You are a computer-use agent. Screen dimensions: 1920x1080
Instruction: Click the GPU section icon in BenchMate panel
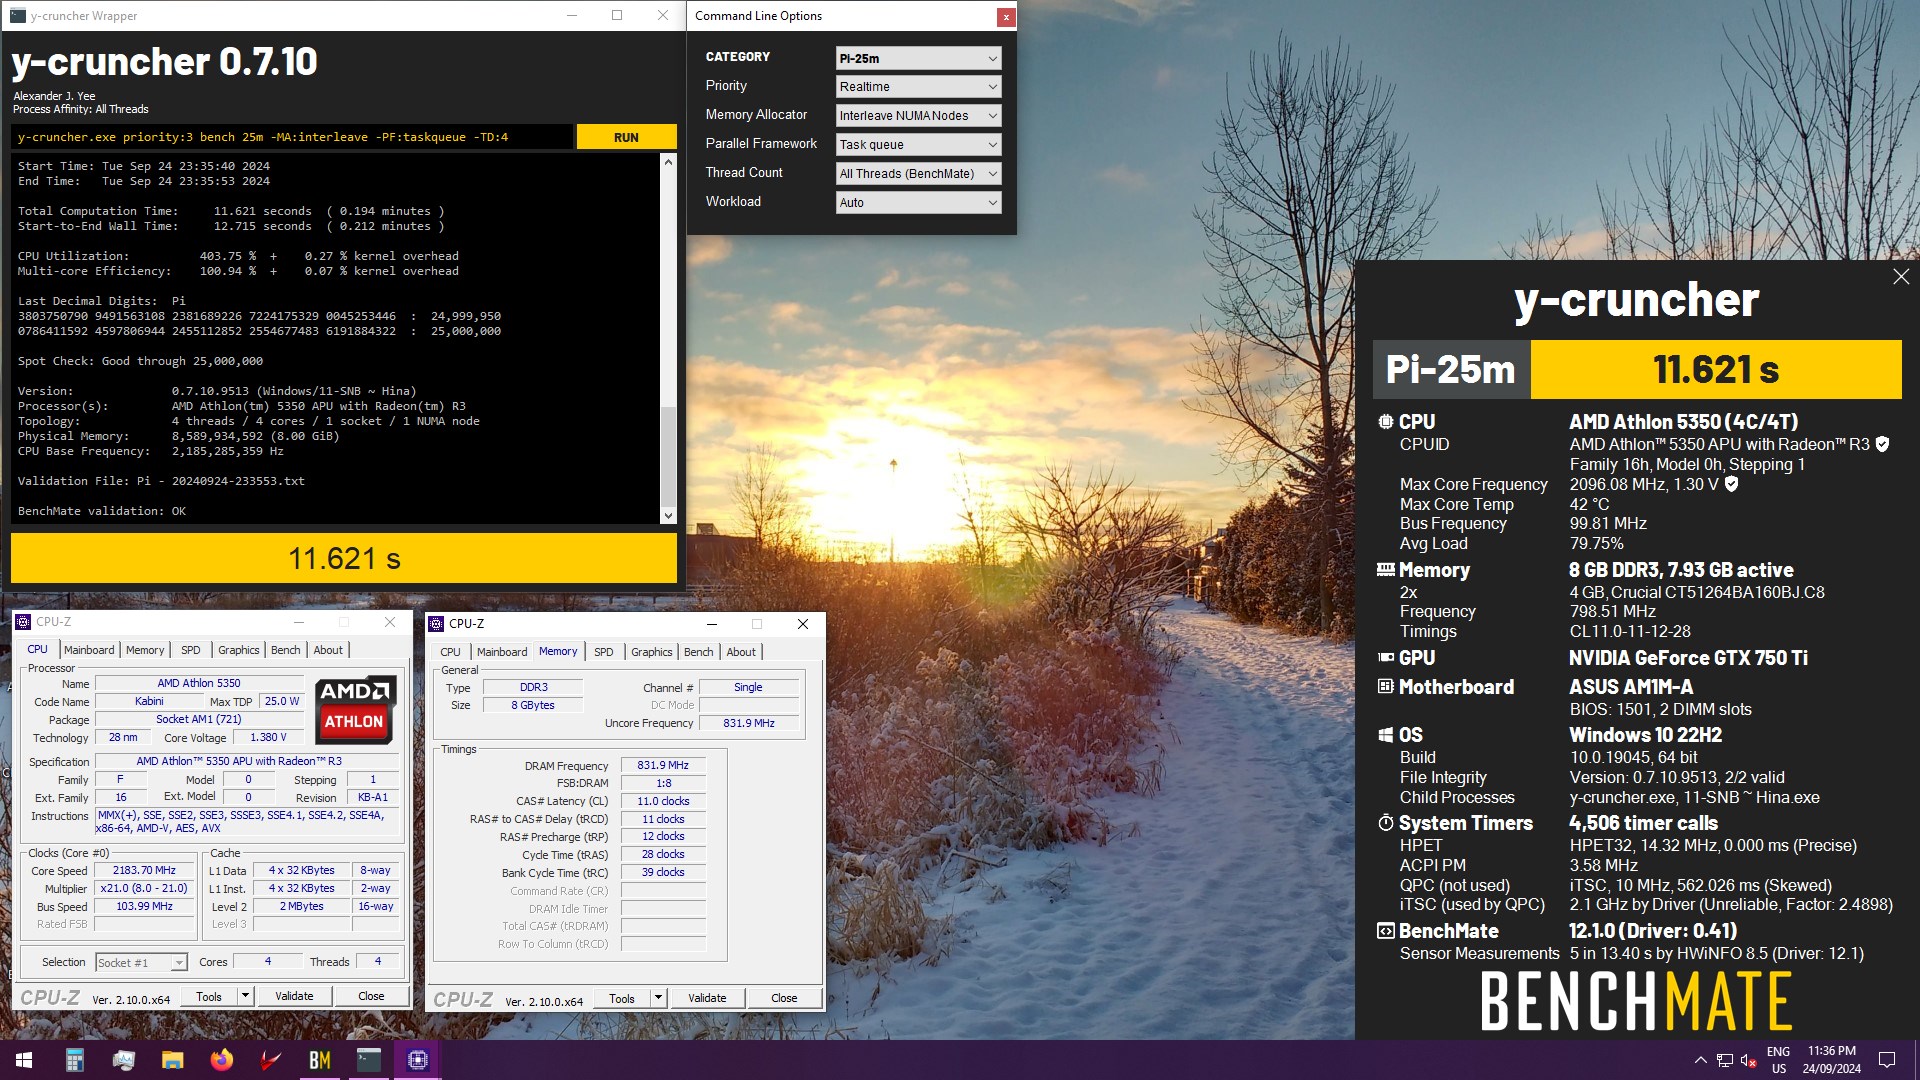[1385, 658]
